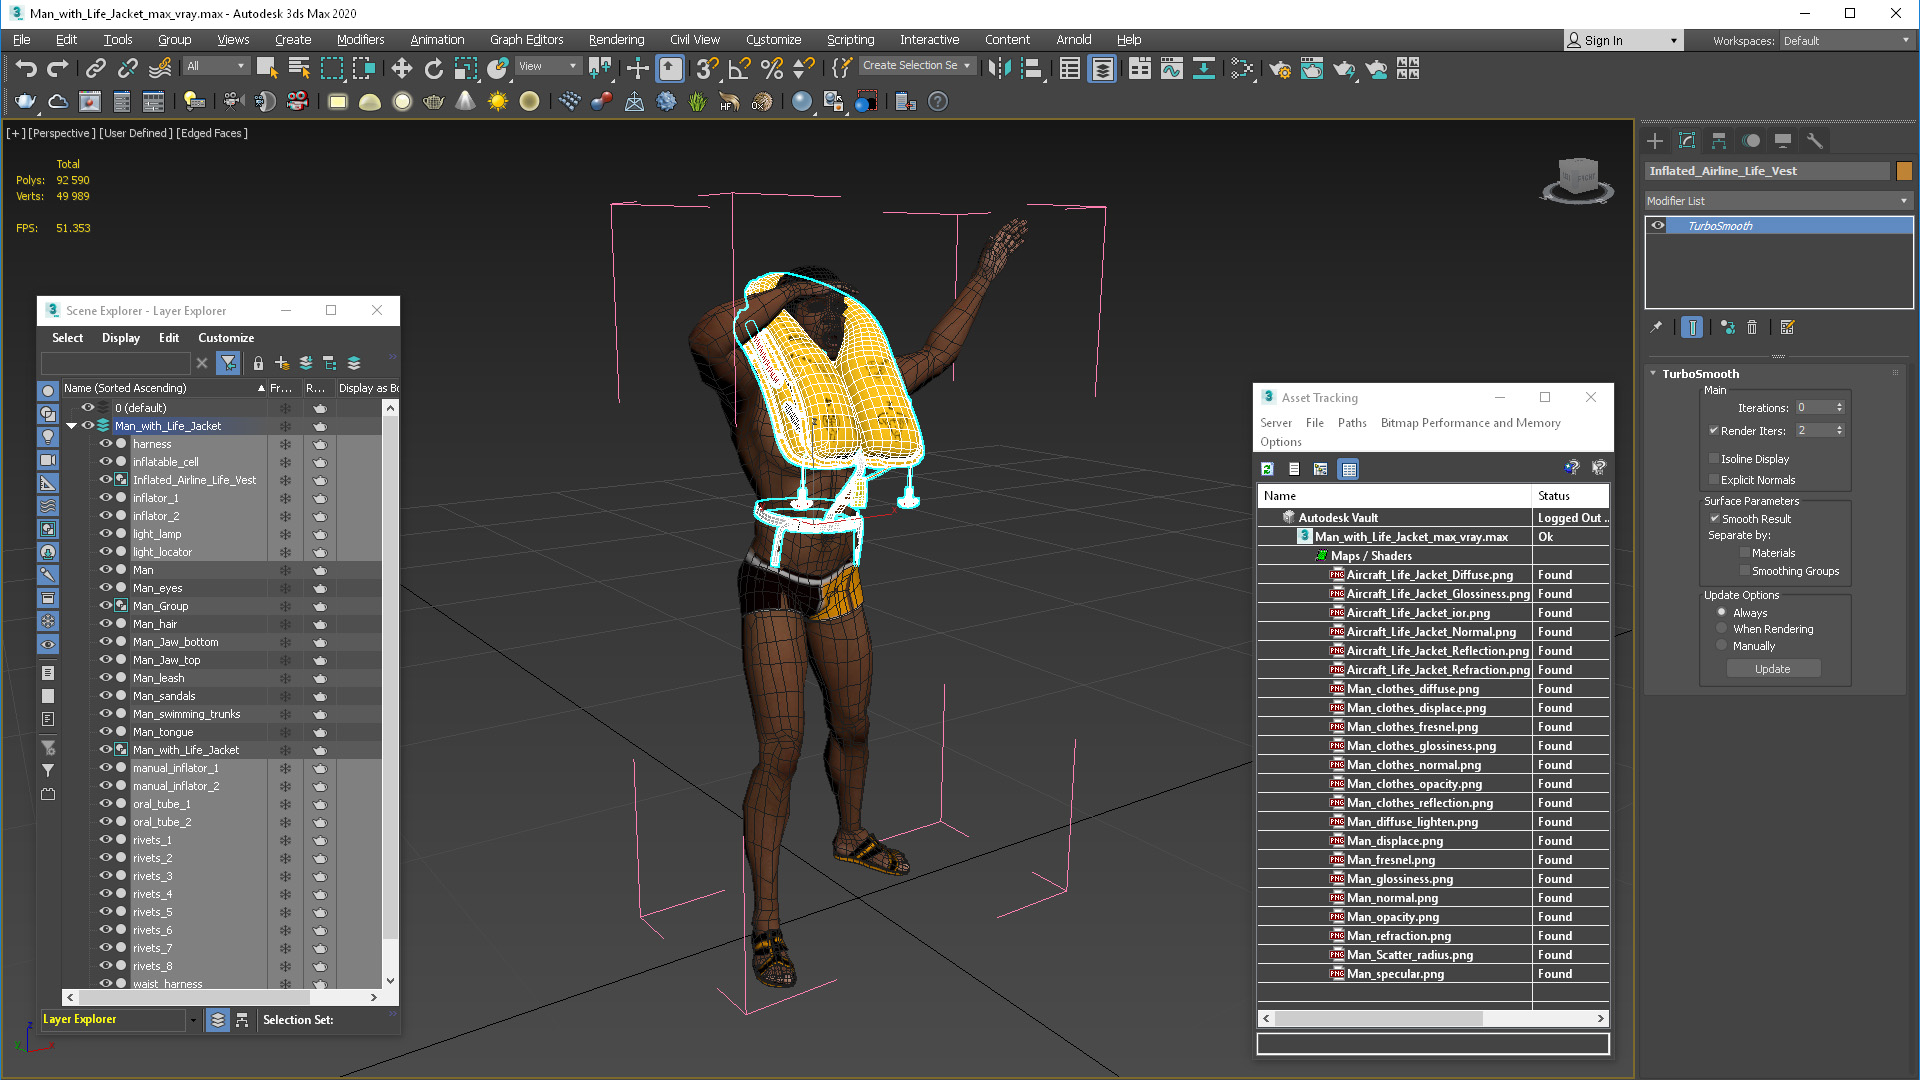The image size is (1920, 1080).
Task: Click the Perspective viewport label
Action: pos(62,133)
